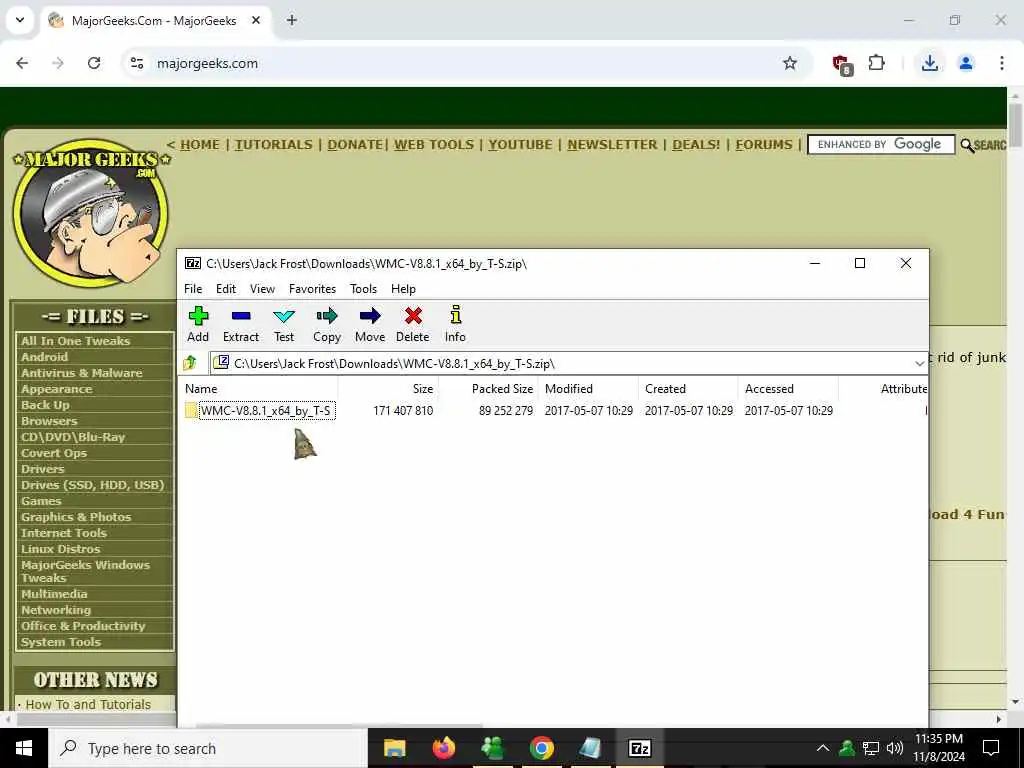Open the Tools menu in 7-Zip
Image resolution: width=1024 pixels, height=768 pixels.
pyautogui.click(x=363, y=289)
